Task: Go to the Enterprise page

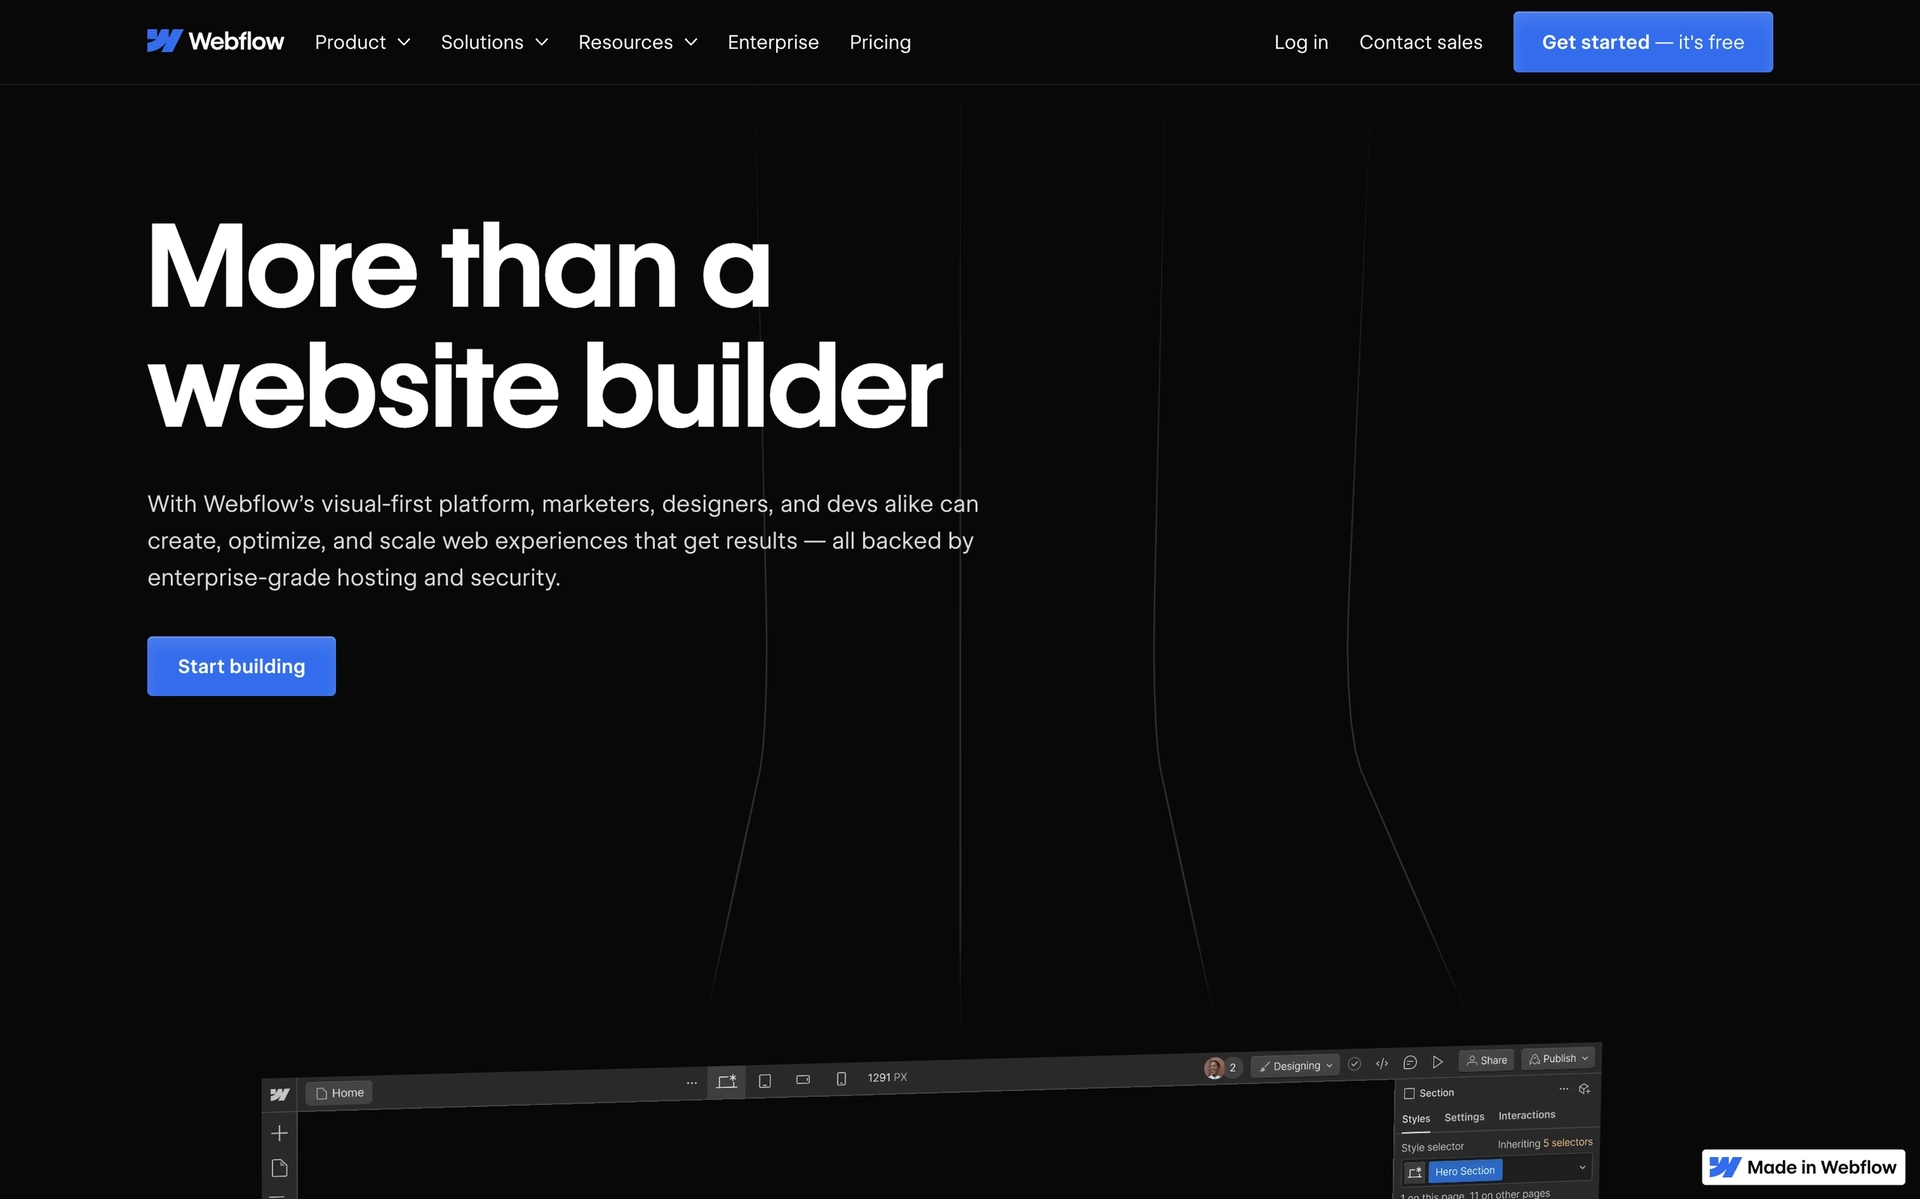Action: pyautogui.click(x=773, y=42)
